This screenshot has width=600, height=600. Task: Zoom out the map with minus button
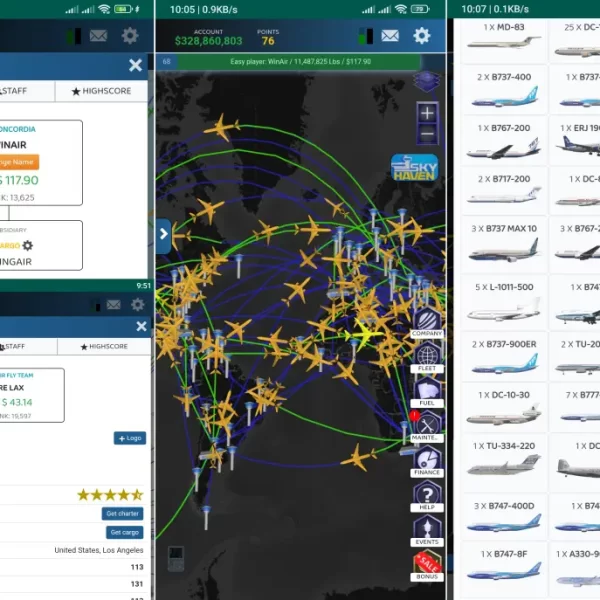pos(427,134)
